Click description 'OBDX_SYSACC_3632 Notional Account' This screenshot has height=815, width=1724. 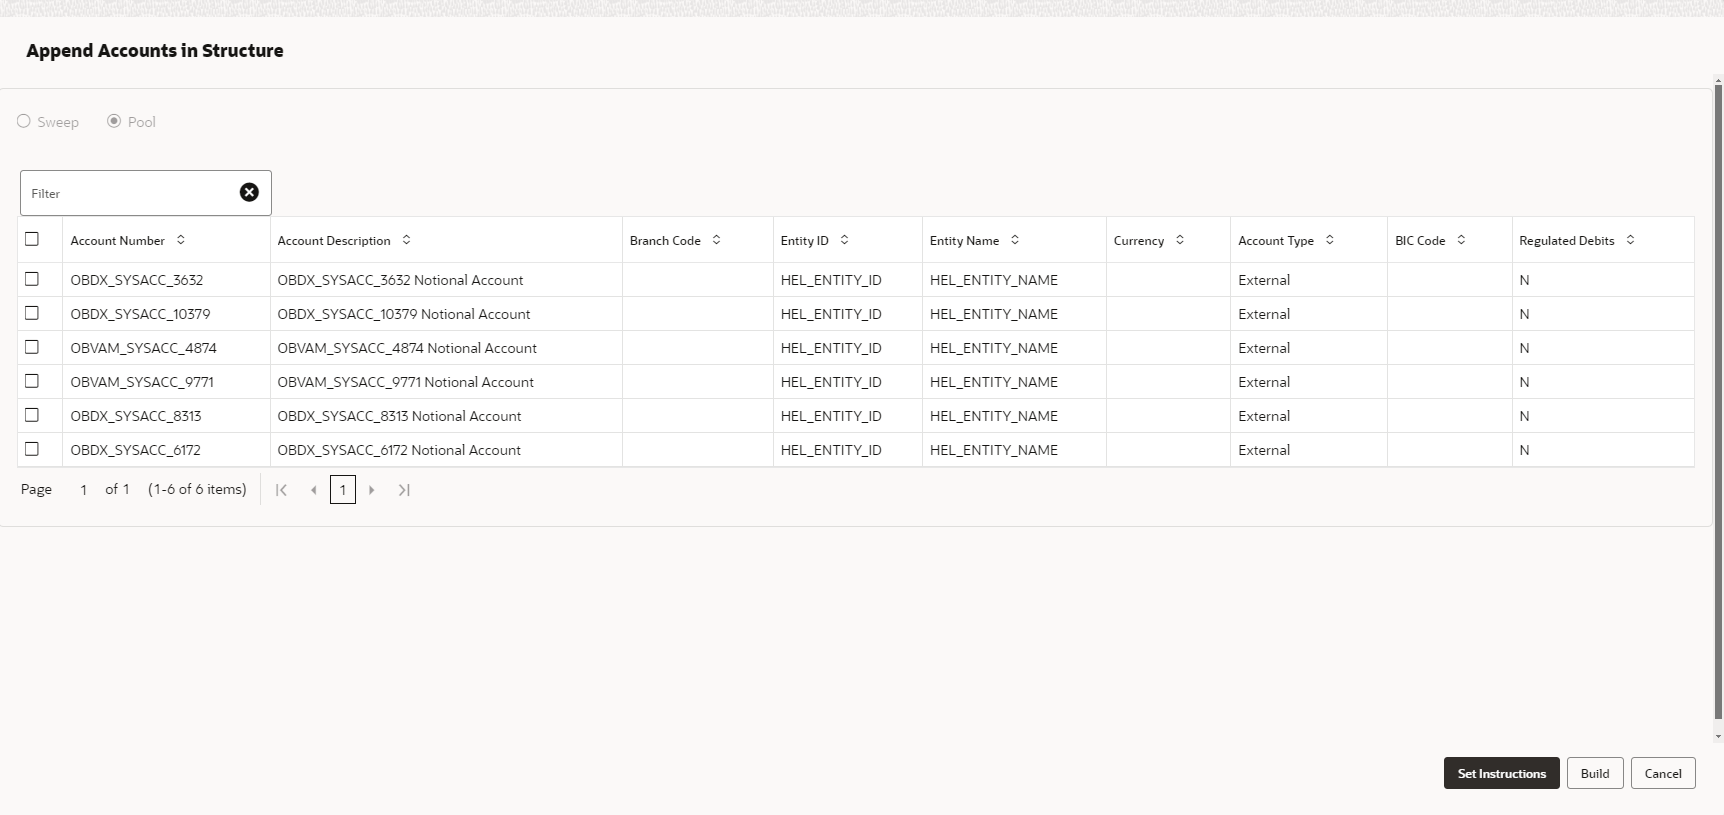point(400,280)
